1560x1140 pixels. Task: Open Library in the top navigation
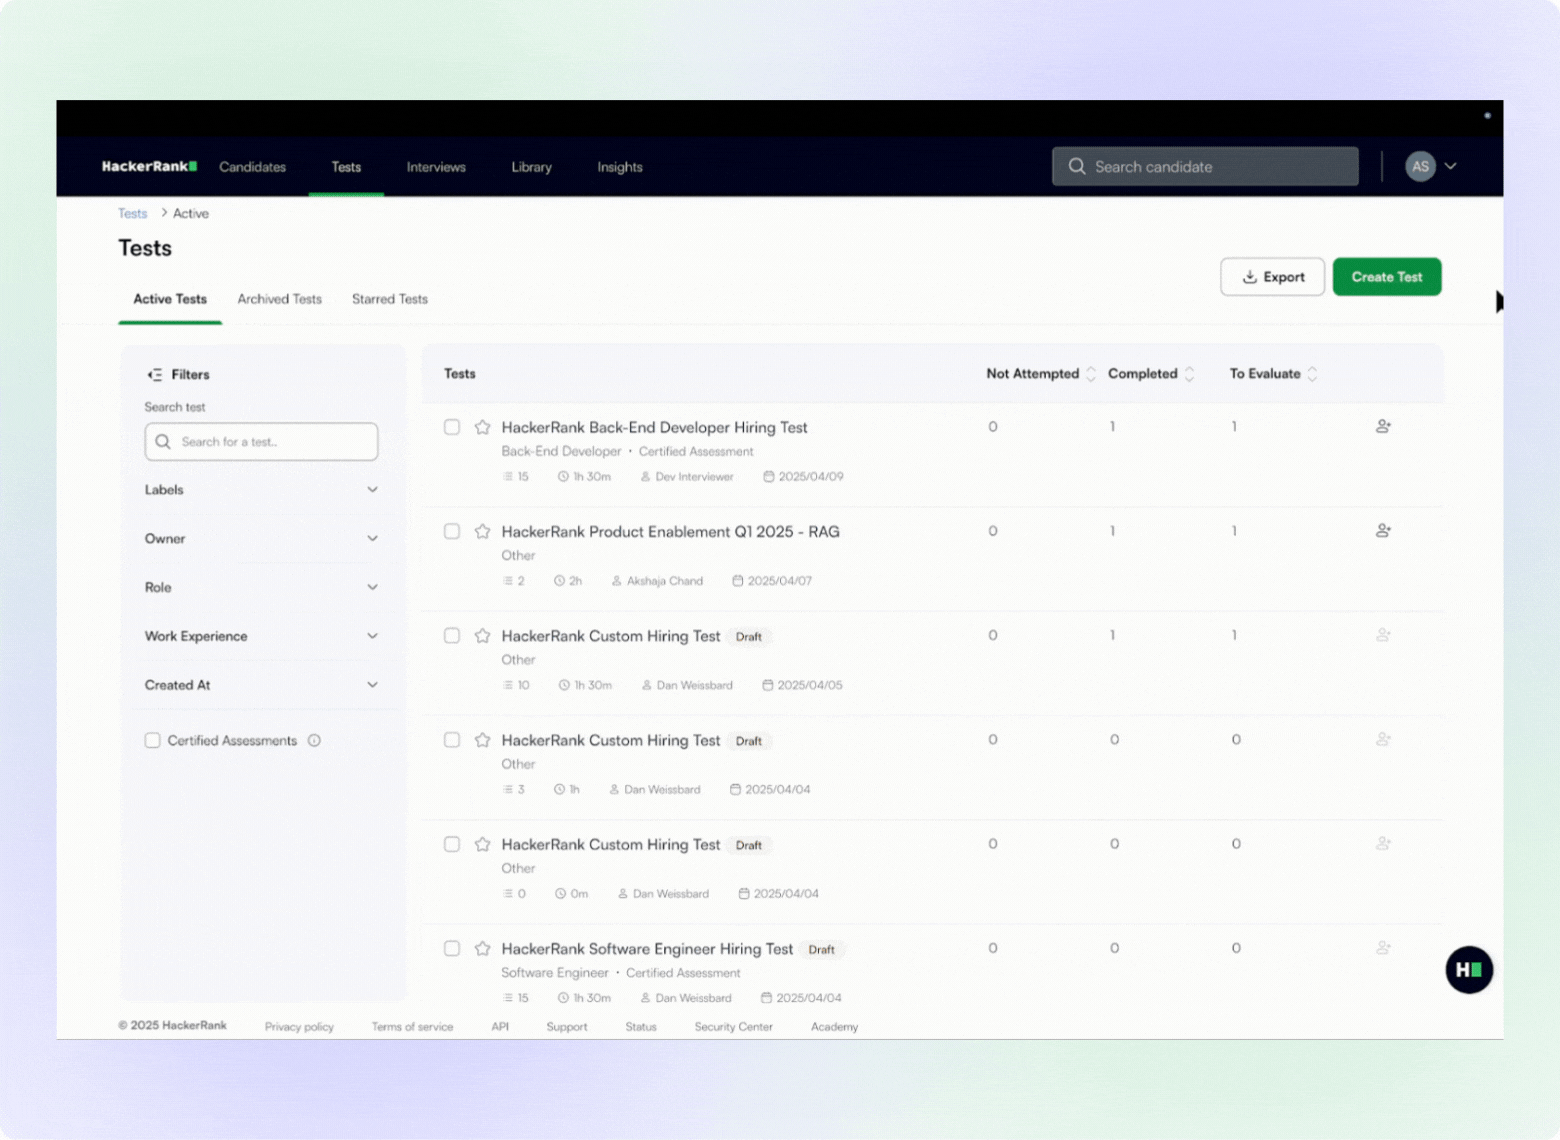531,167
